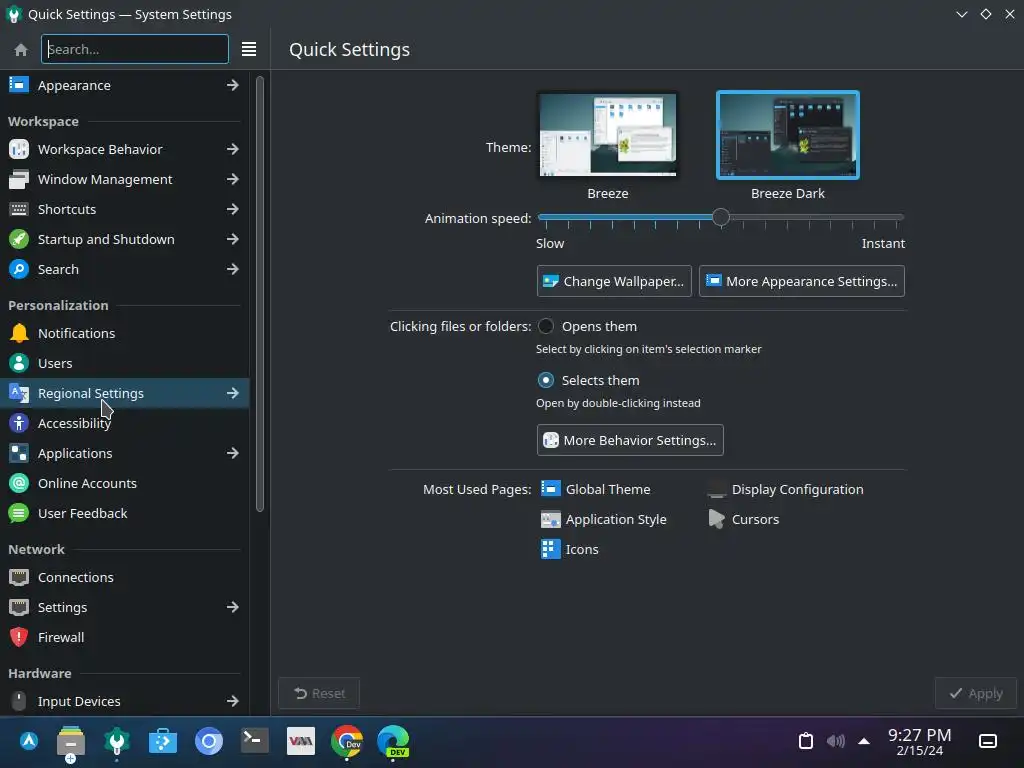Open the Notifications settings entry

(124, 333)
